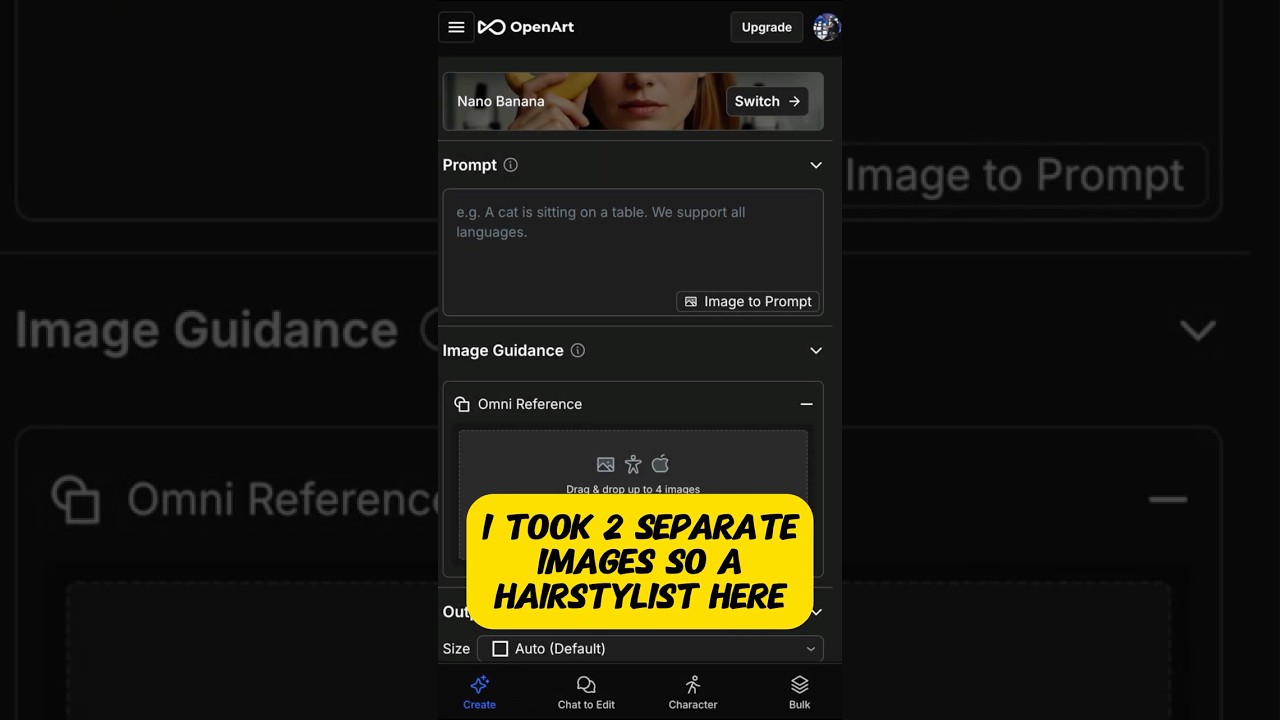Click the character figure icon in drop zone
This screenshot has width=1280, height=720.
pyautogui.click(x=633, y=464)
